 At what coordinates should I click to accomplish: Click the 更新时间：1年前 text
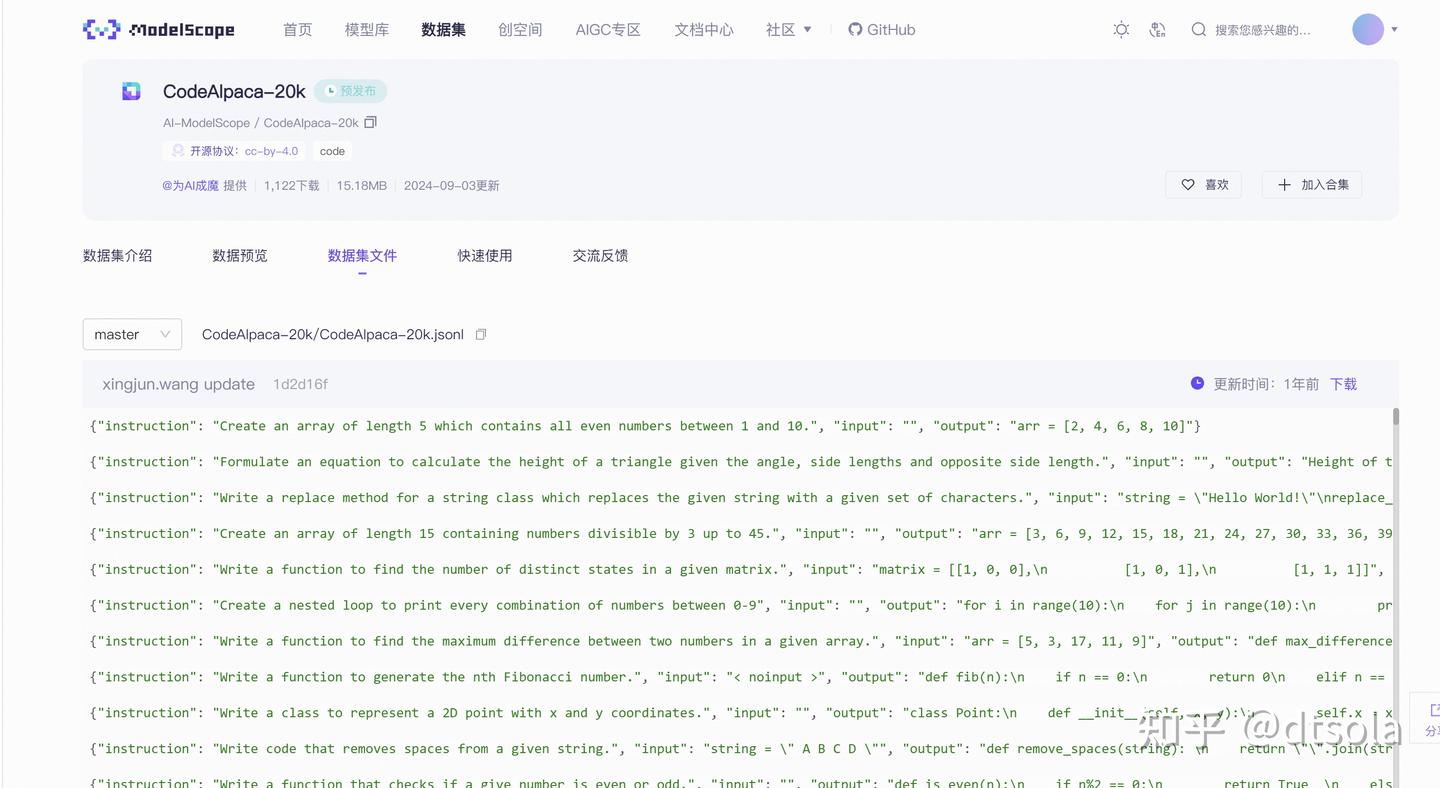click(1266, 384)
